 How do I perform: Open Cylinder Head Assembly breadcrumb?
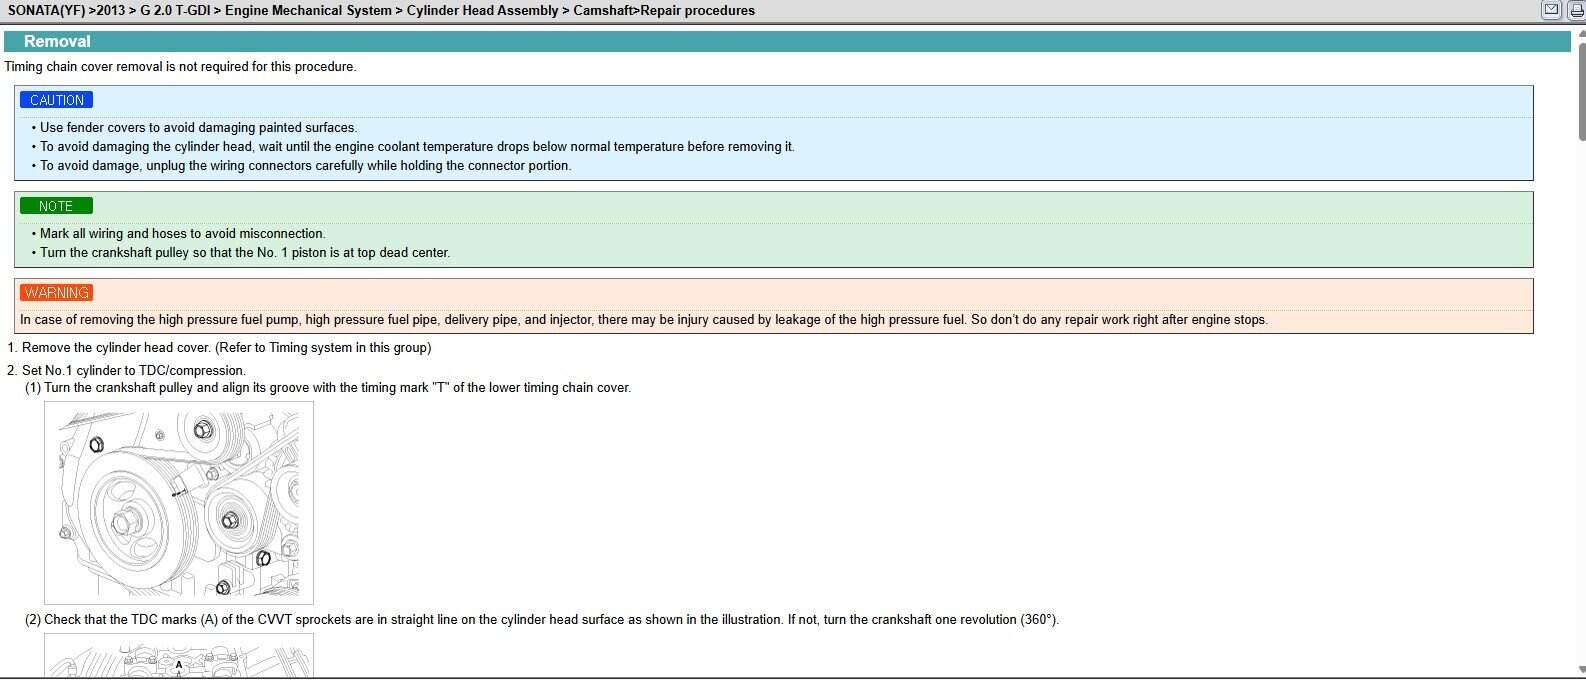click(482, 11)
